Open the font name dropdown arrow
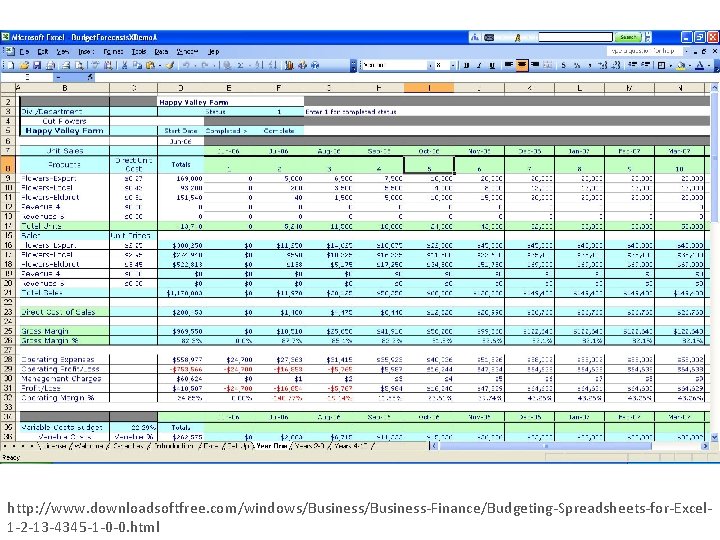Image resolution: width=720 pixels, height=540 pixels. pos(430,66)
